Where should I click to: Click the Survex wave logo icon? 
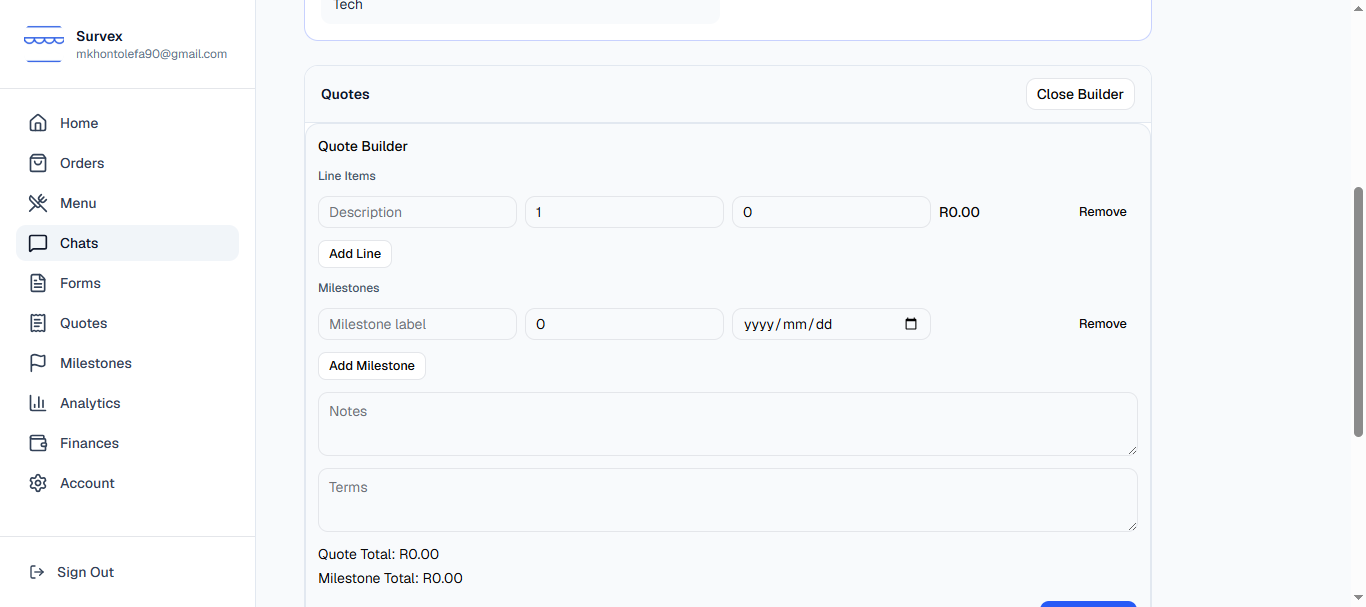pos(44,44)
